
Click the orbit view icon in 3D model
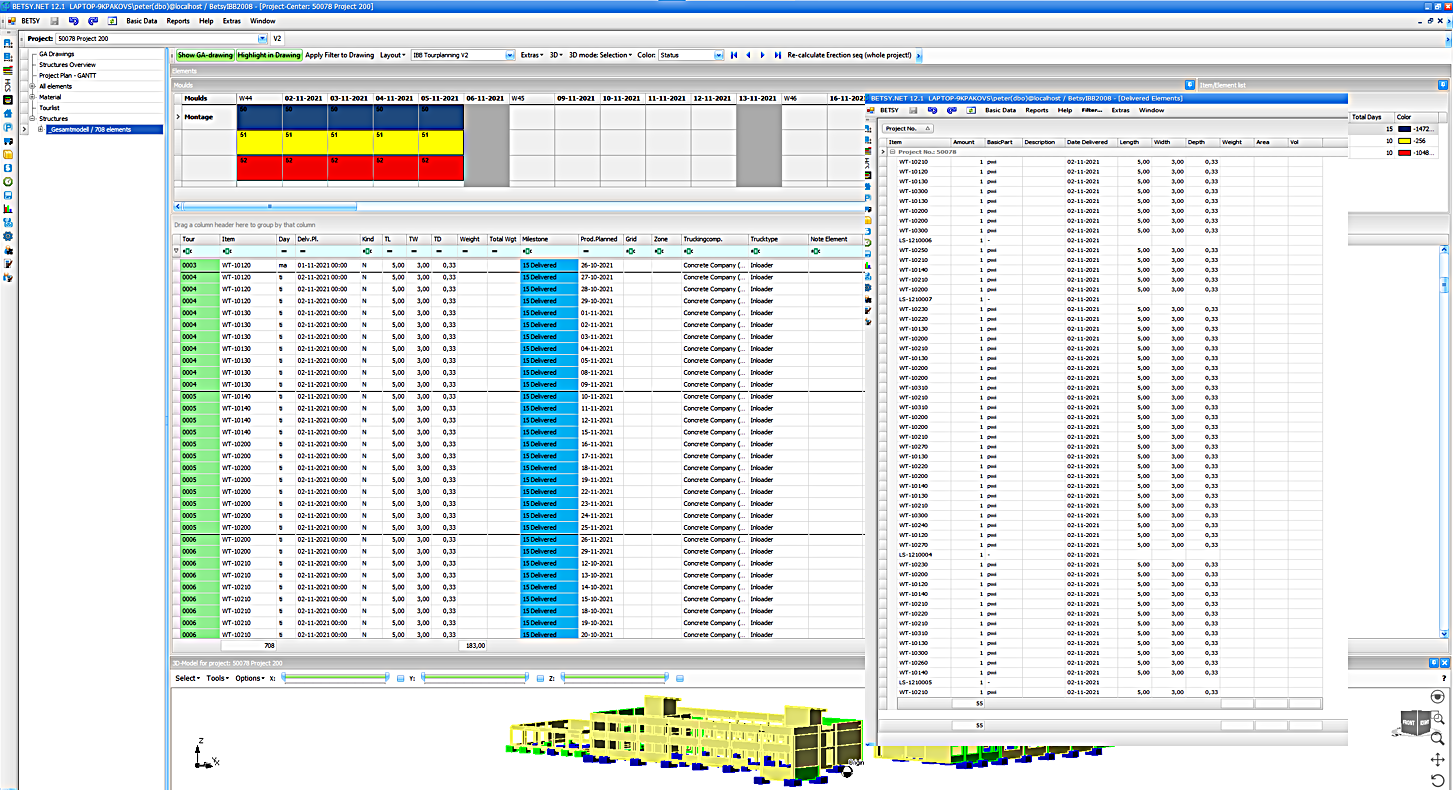[x=1438, y=697]
